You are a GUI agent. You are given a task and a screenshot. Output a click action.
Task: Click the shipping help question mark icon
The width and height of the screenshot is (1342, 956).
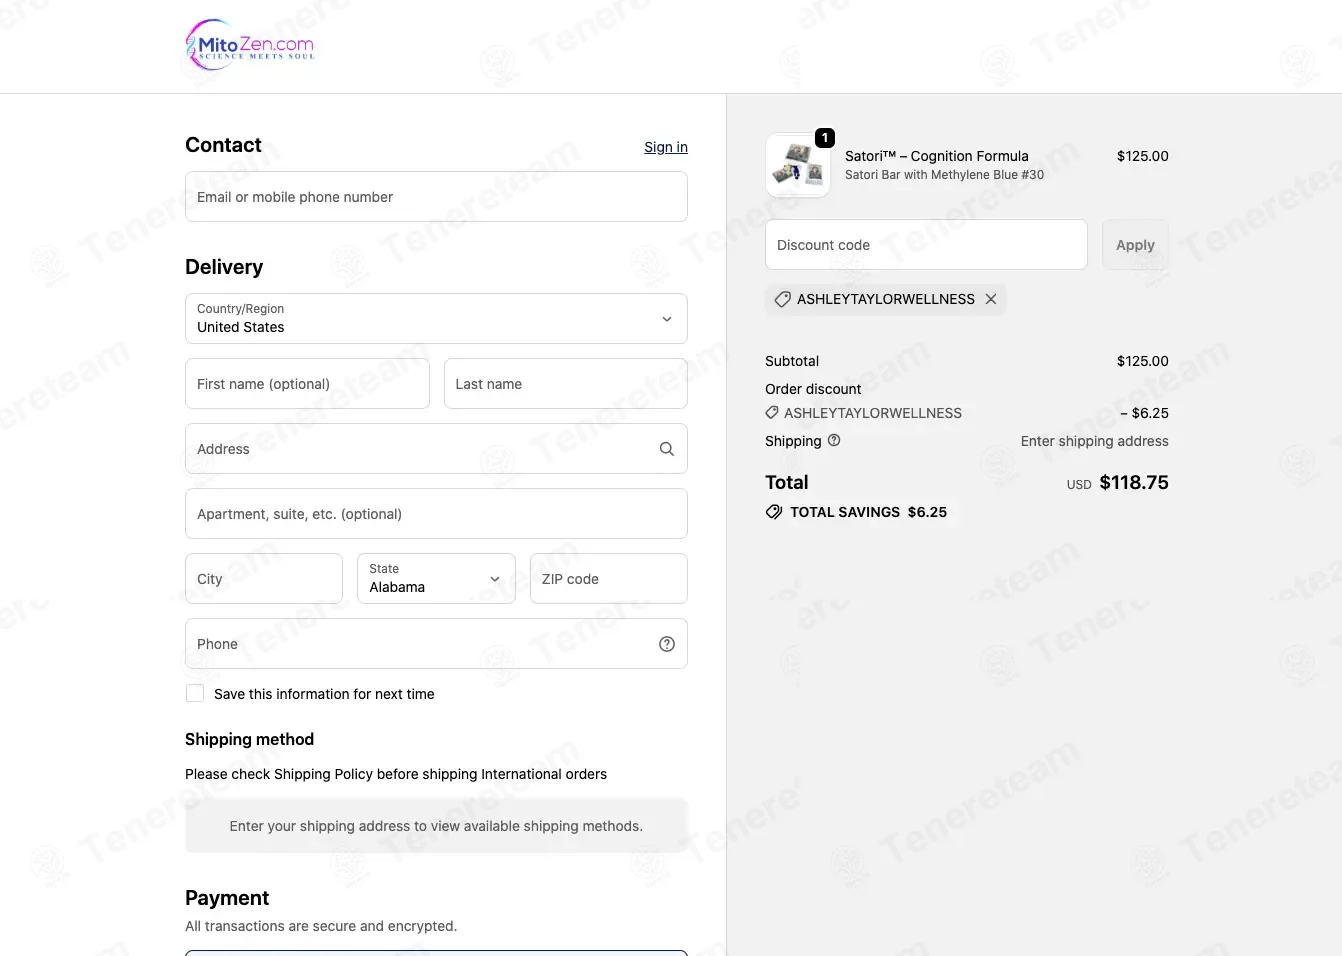point(834,440)
